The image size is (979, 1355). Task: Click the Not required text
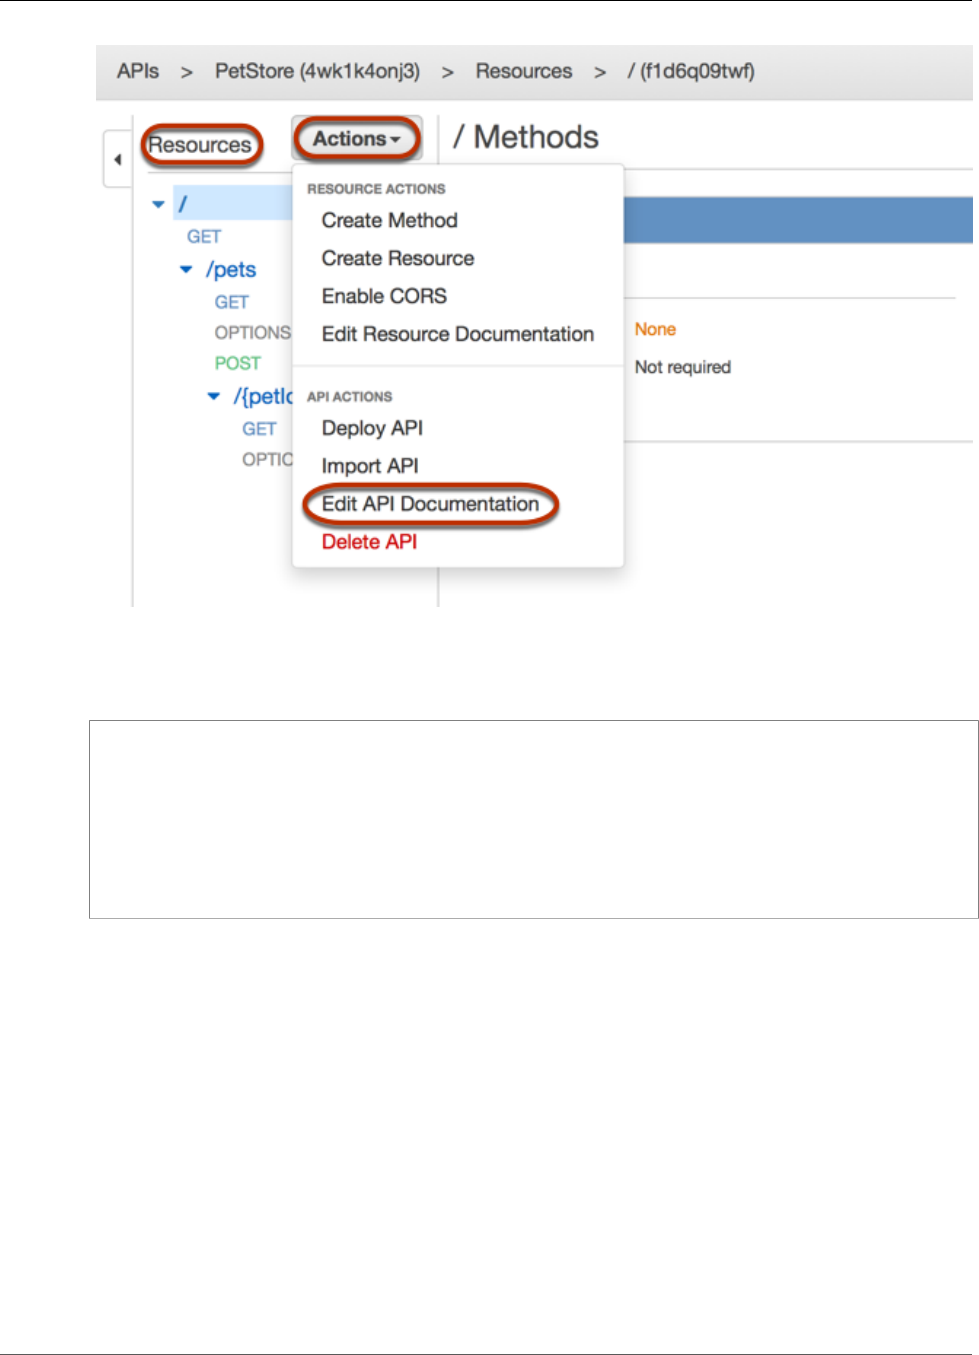(x=683, y=367)
